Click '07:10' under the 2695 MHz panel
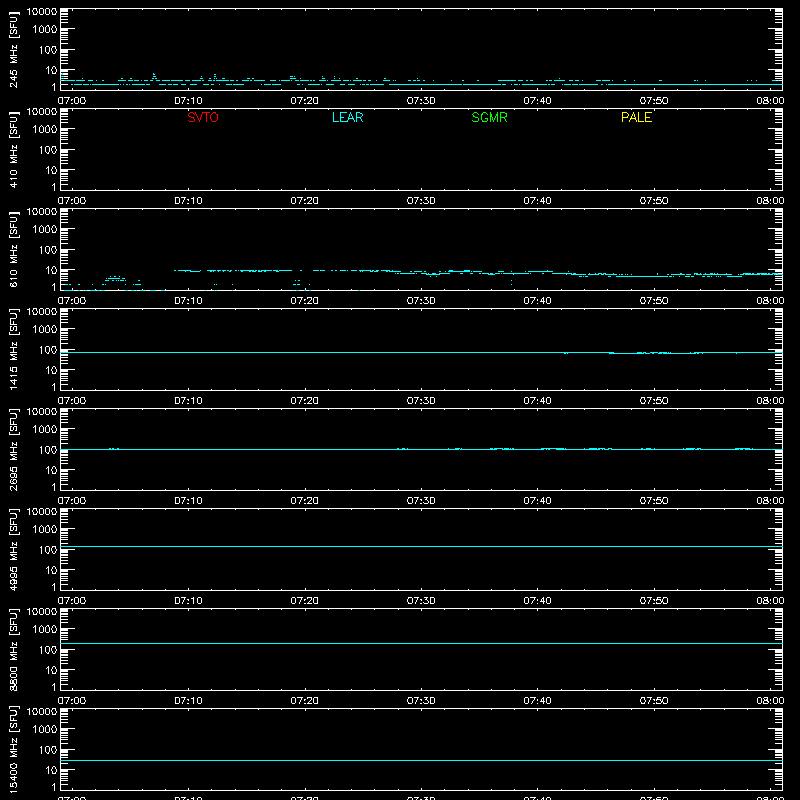 188,501
